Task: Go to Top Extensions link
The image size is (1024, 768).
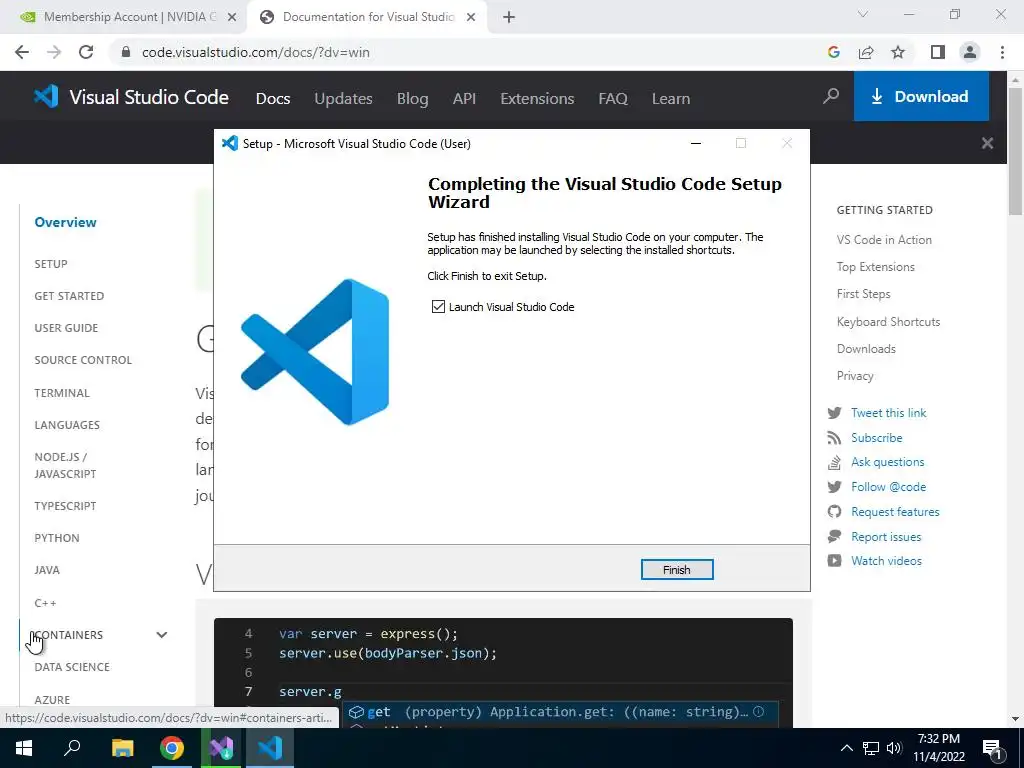Action: pos(876,266)
